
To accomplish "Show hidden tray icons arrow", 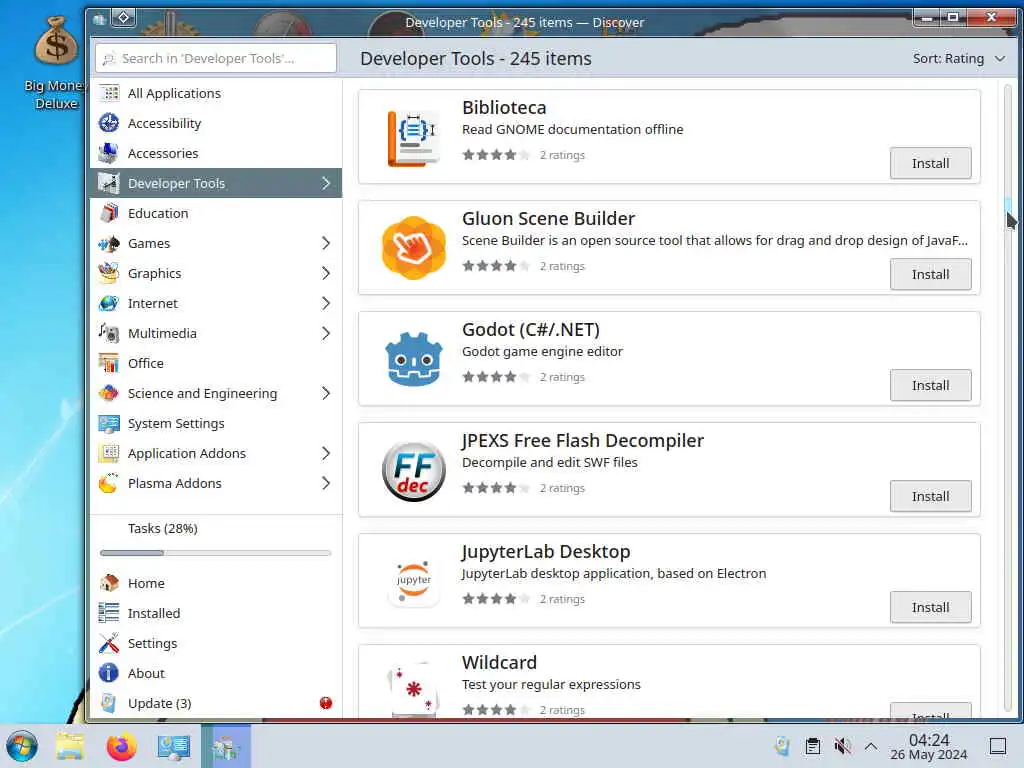I will point(871,746).
